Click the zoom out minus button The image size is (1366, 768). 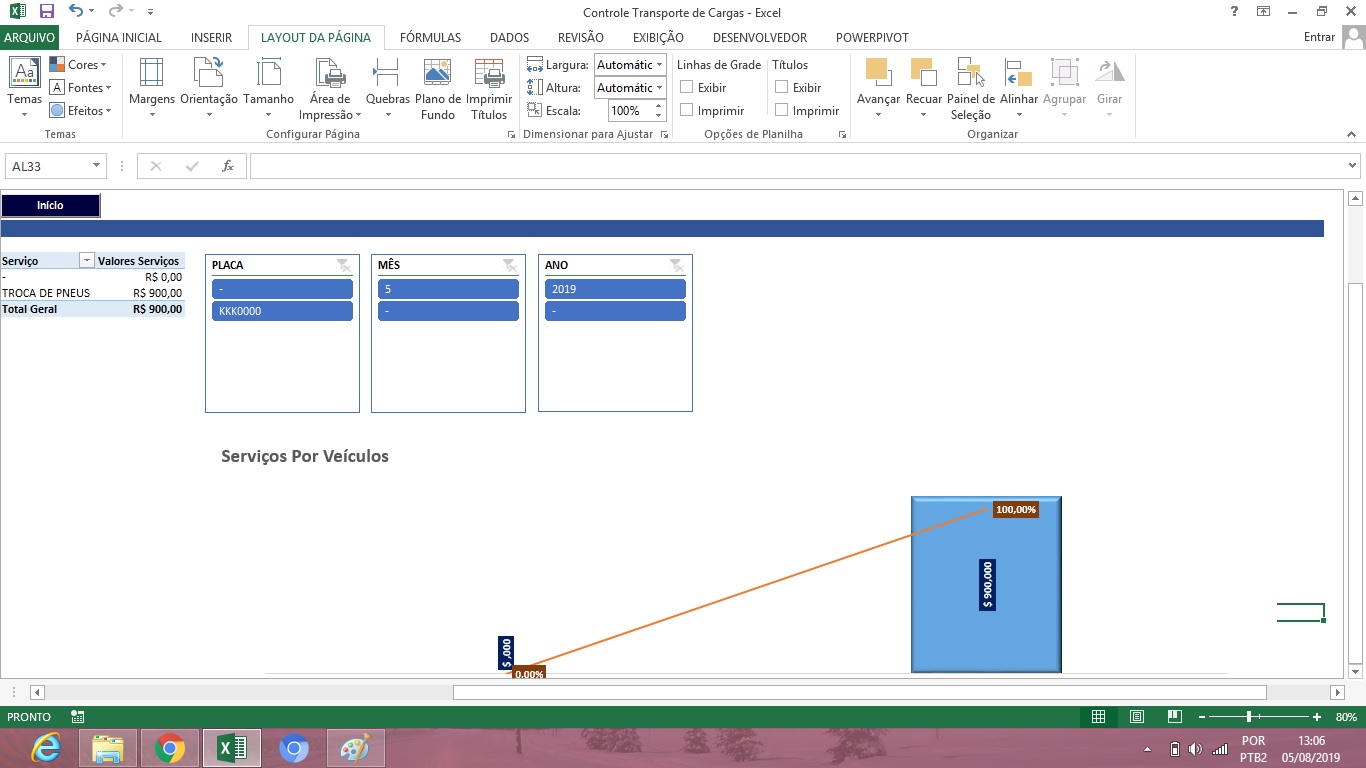pyautogui.click(x=1202, y=717)
